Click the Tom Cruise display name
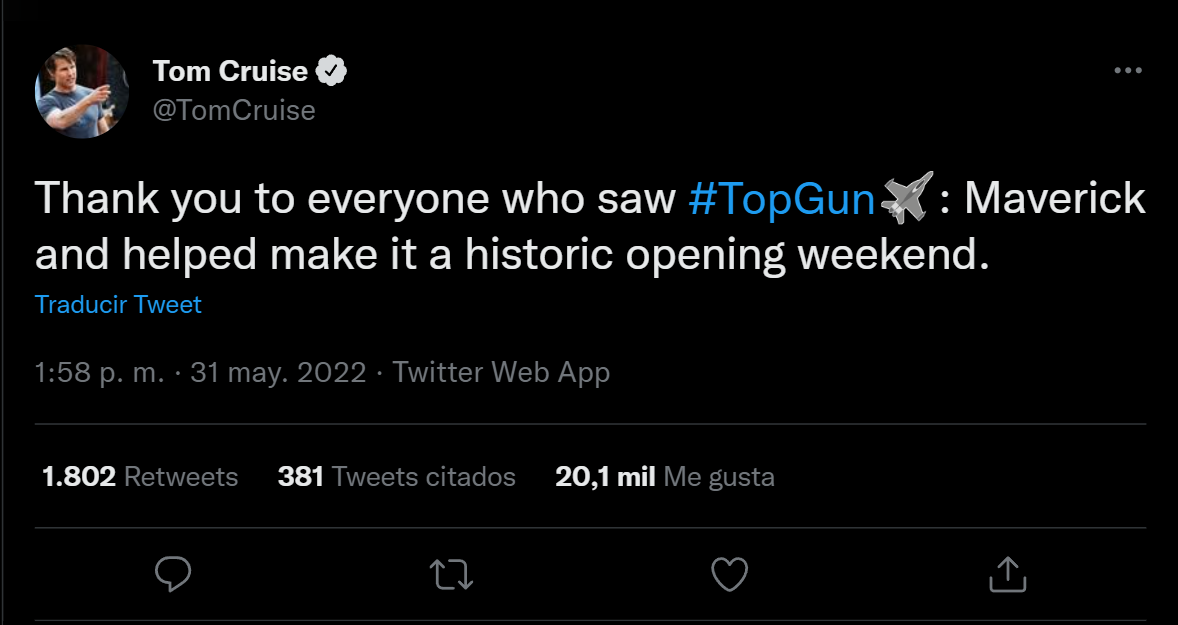 click(x=230, y=71)
